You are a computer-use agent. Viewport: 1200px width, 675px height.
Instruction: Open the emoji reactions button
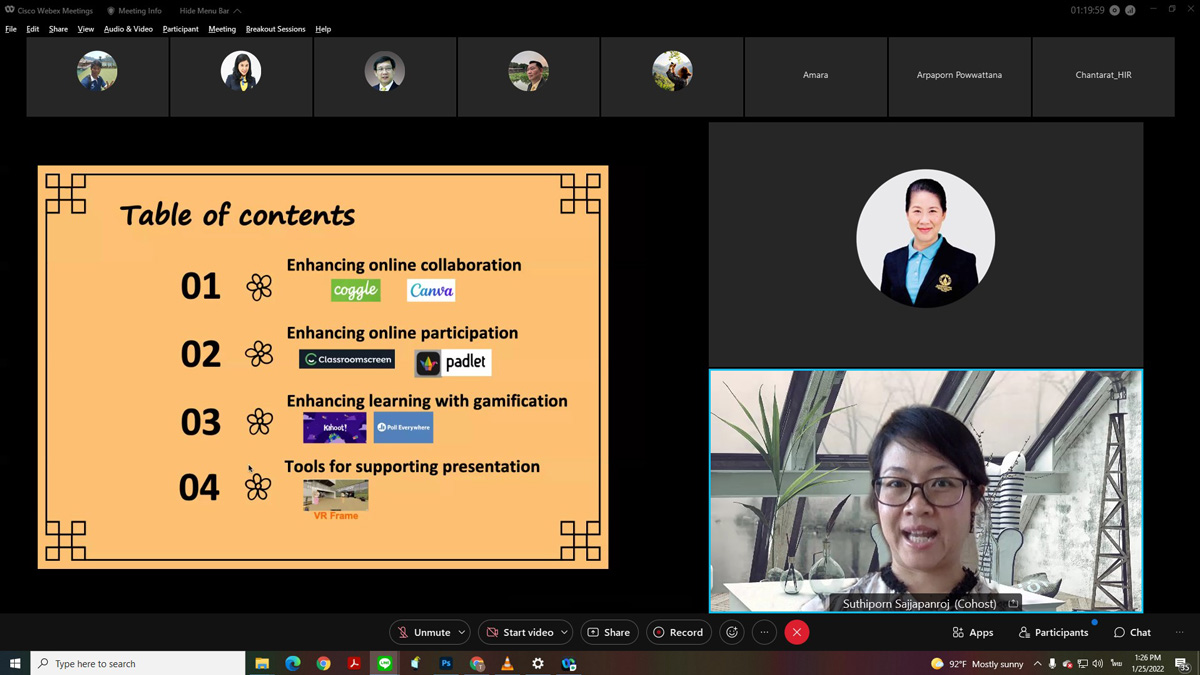tap(732, 632)
